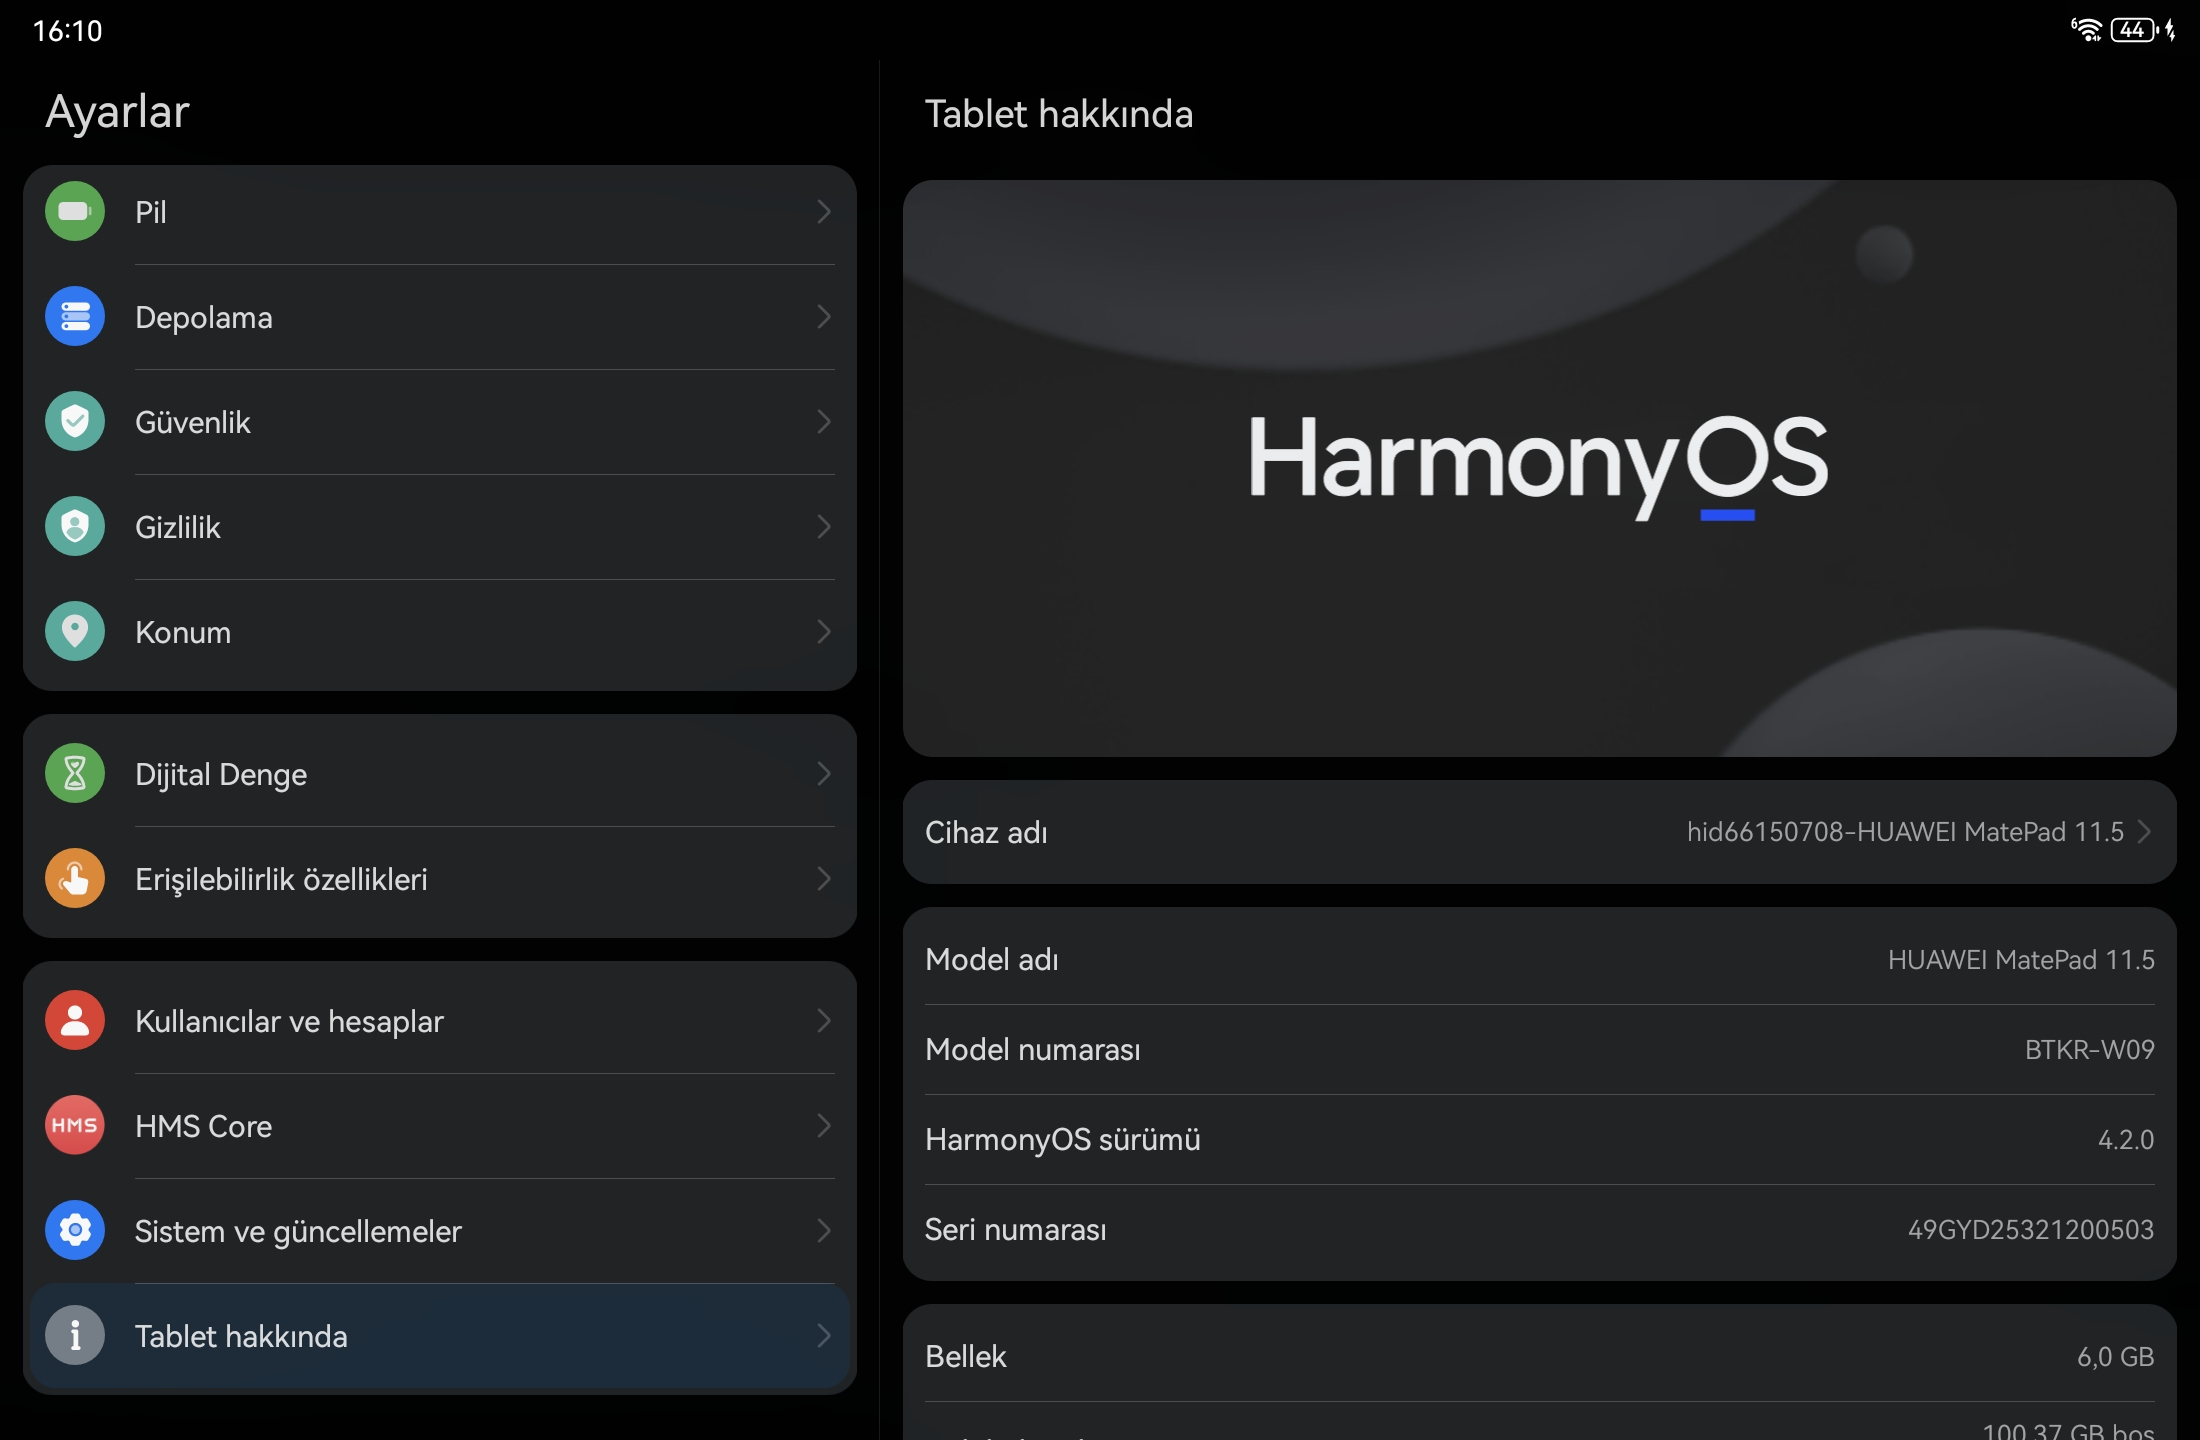
Task: Tap the battery level indicator
Action: coord(2134,30)
